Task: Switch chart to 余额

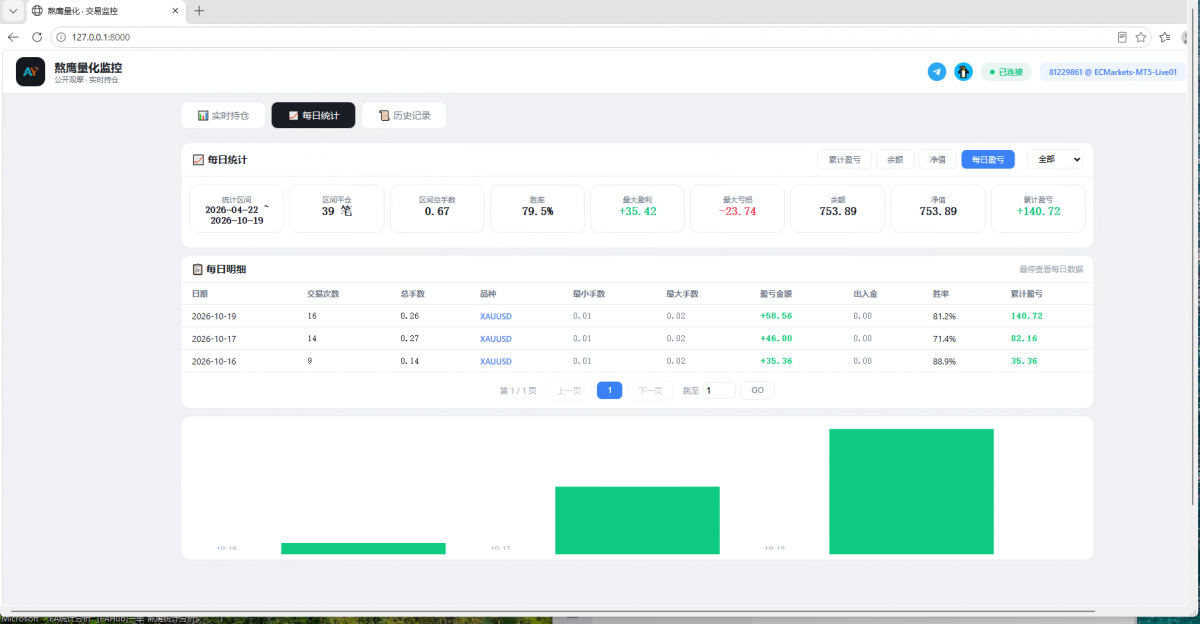Action: (x=895, y=159)
